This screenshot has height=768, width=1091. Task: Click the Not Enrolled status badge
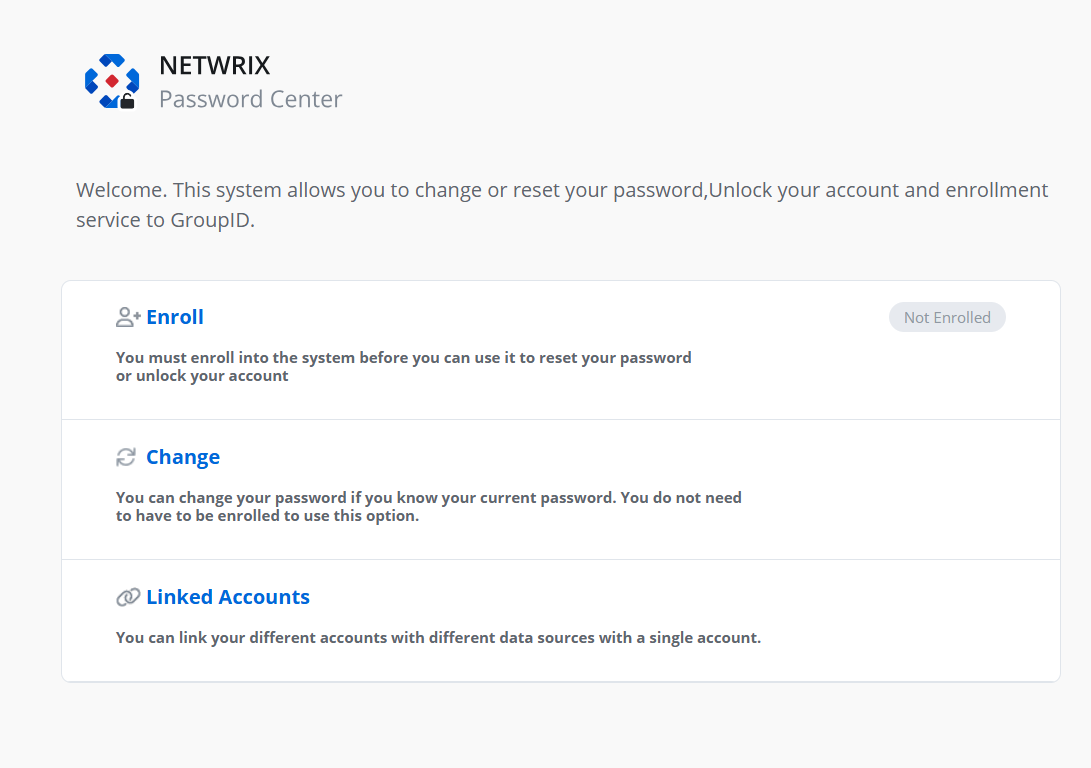tap(947, 318)
